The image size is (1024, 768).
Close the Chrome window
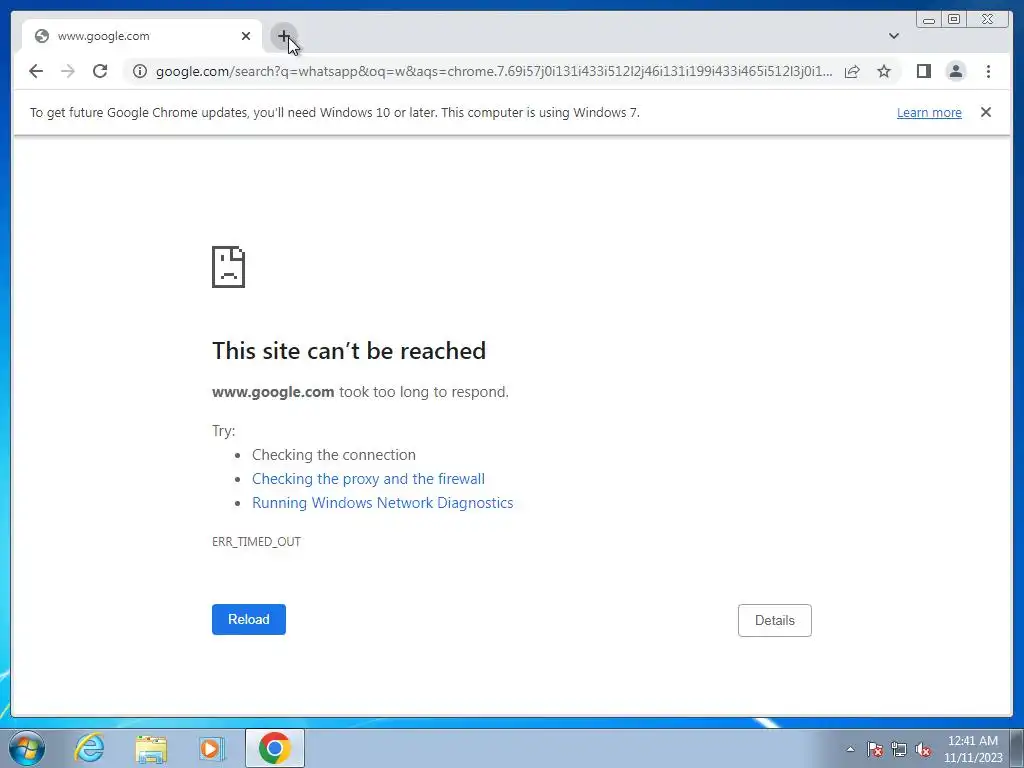[989, 20]
